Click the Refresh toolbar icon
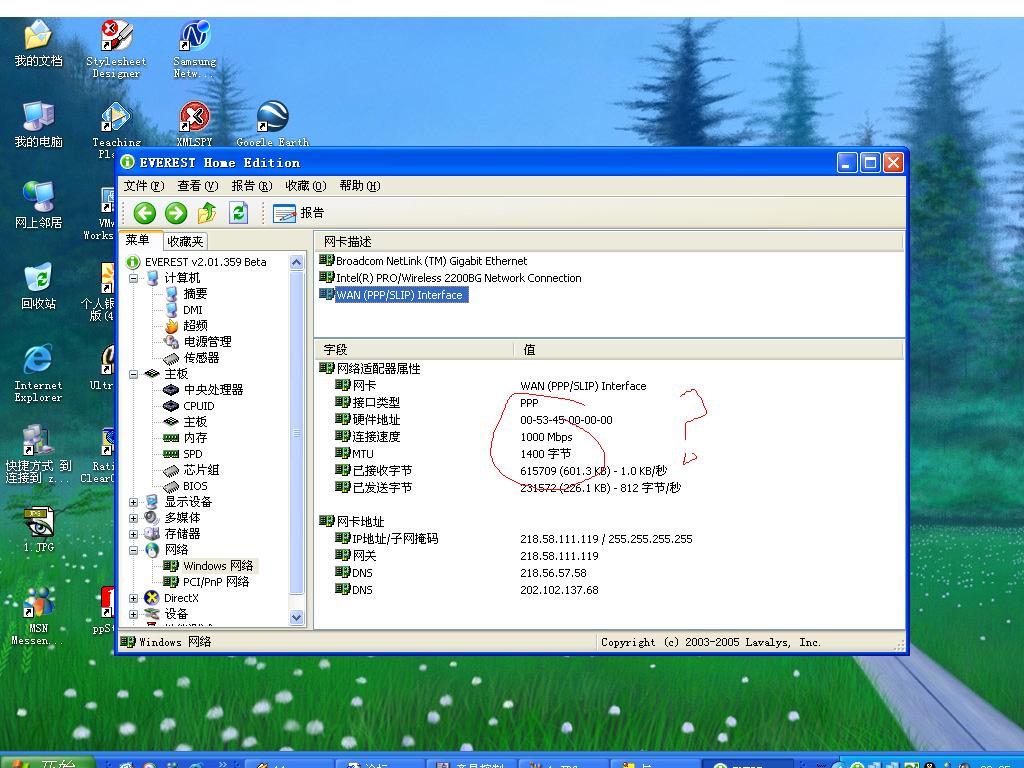 (238, 213)
